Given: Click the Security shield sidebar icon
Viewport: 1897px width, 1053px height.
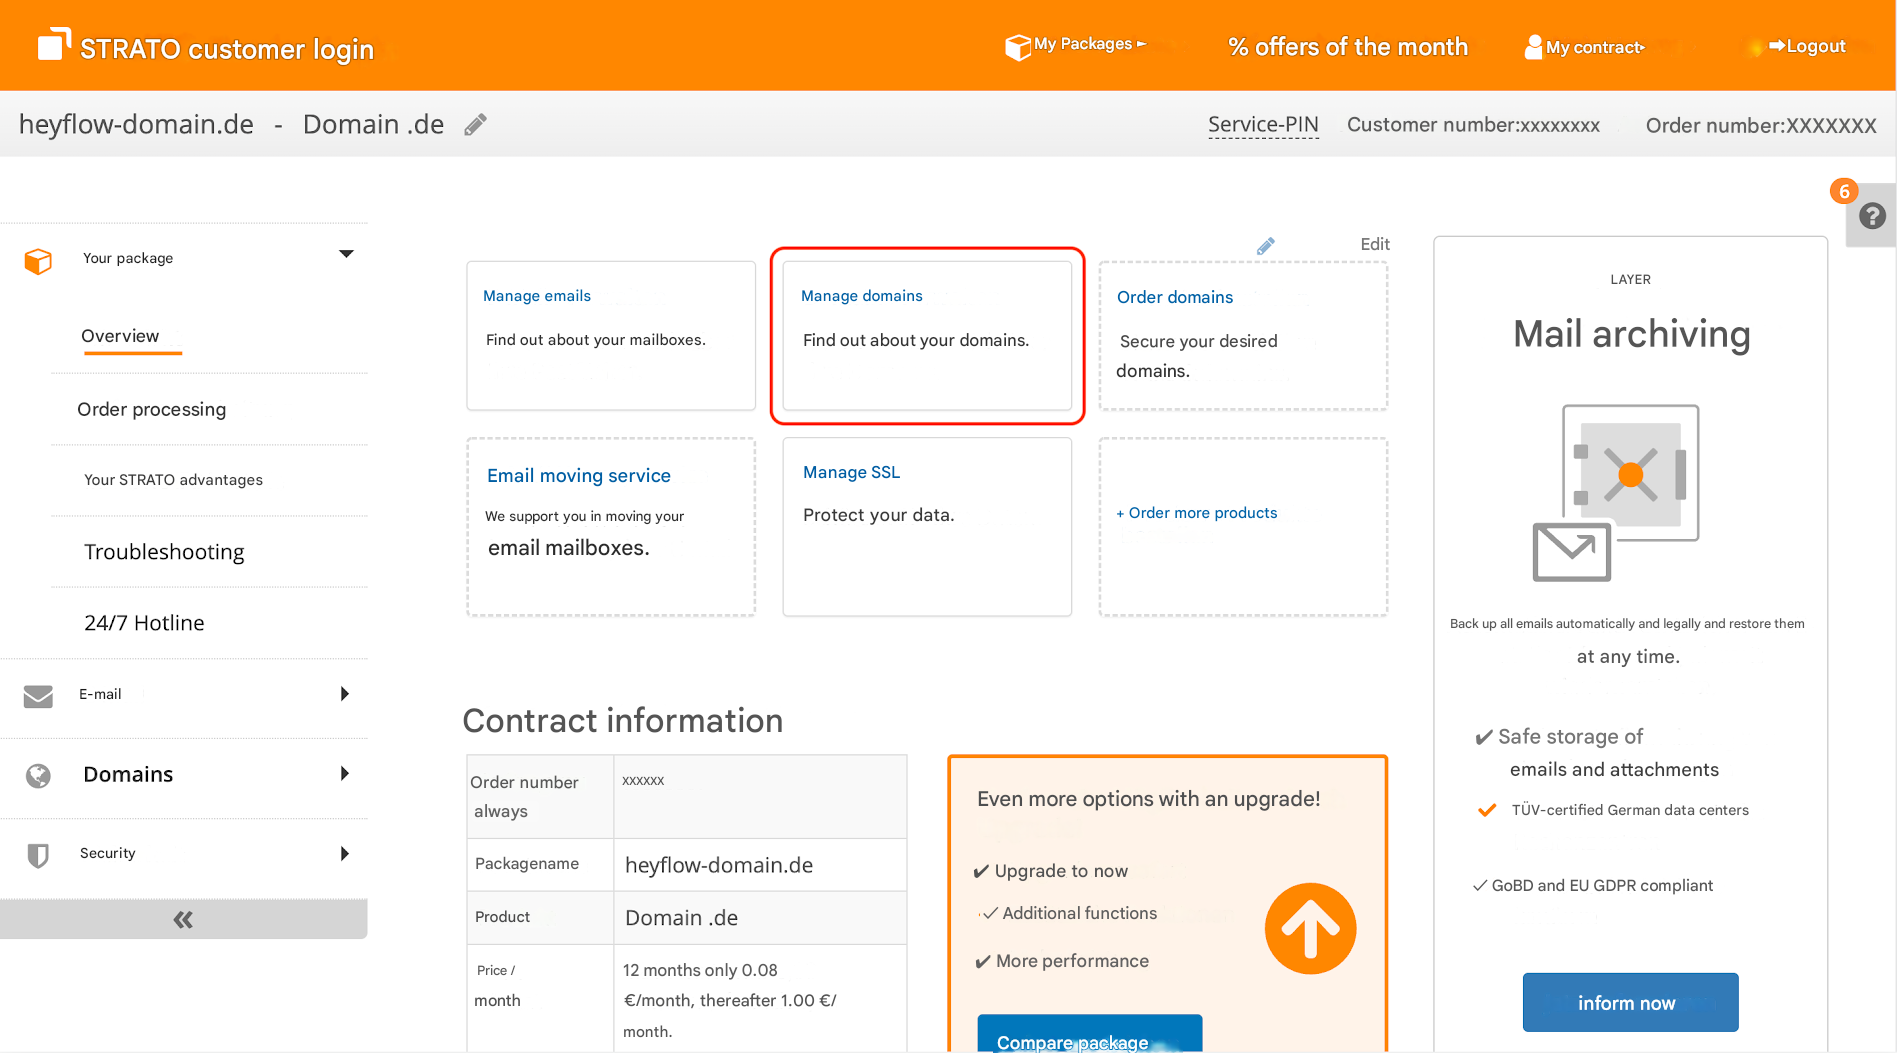Looking at the screenshot, I should coord(38,855).
